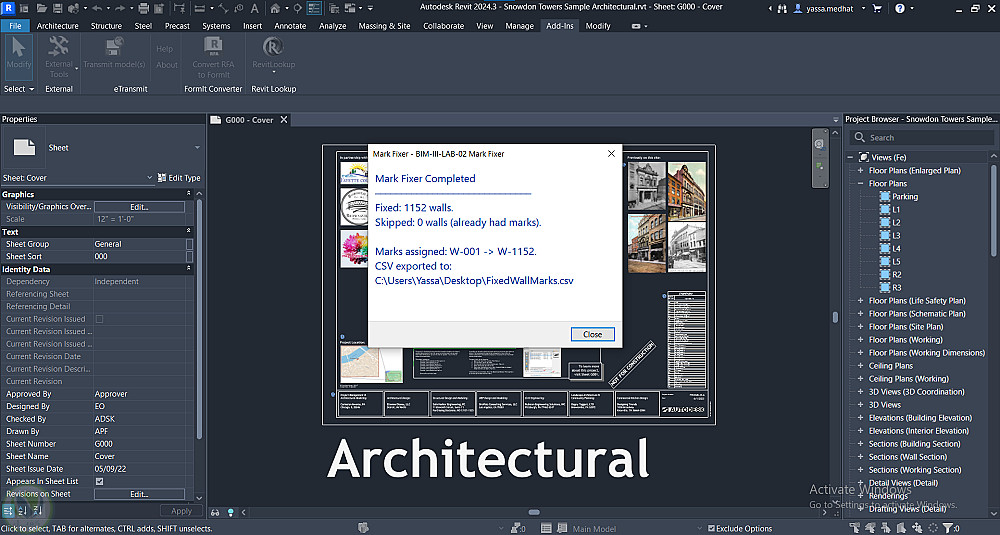This screenshot has width=1000, height=535.
Task: Click Transmit model(s) eTransmit icon
Action: click(x=114, y=47)
